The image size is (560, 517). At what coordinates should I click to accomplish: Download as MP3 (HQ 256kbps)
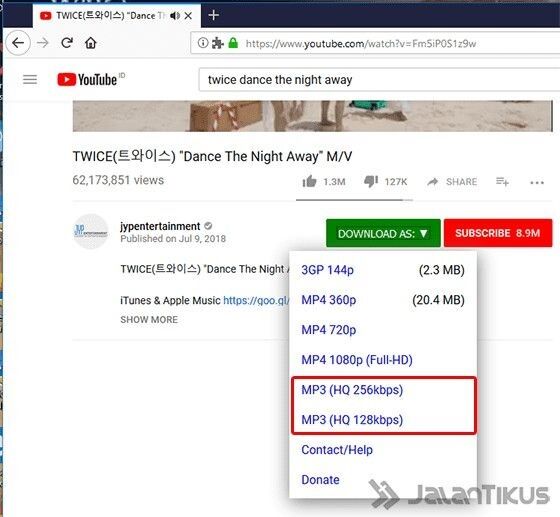[382, 390]
